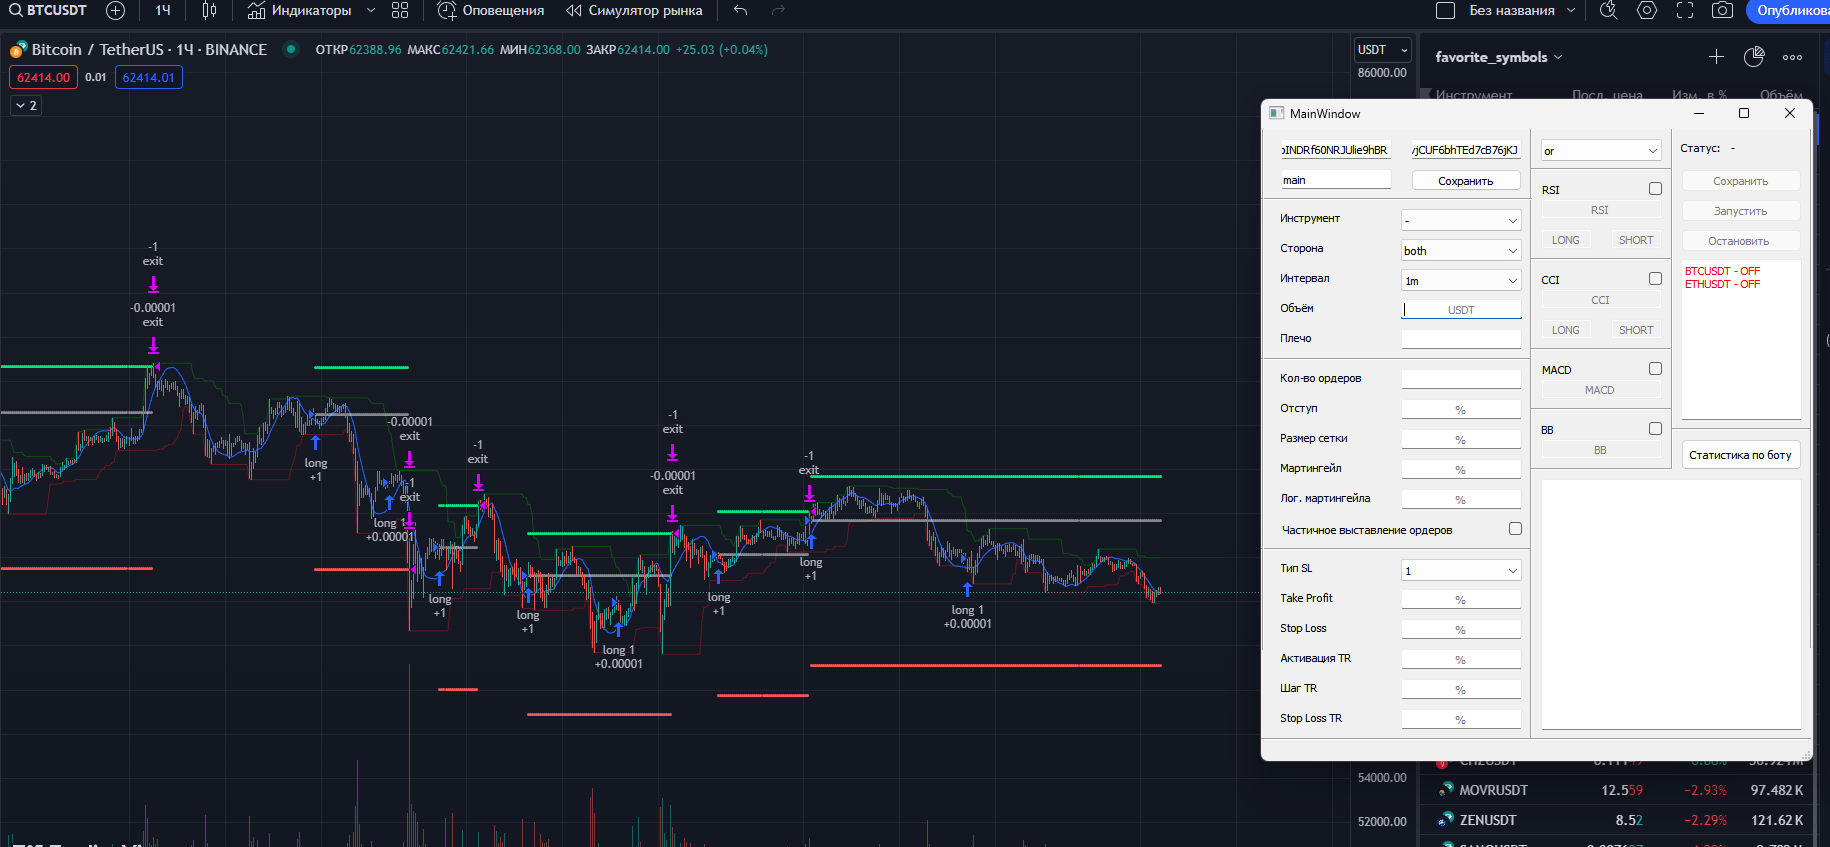Change the candlestick chart type

(209, 10)
